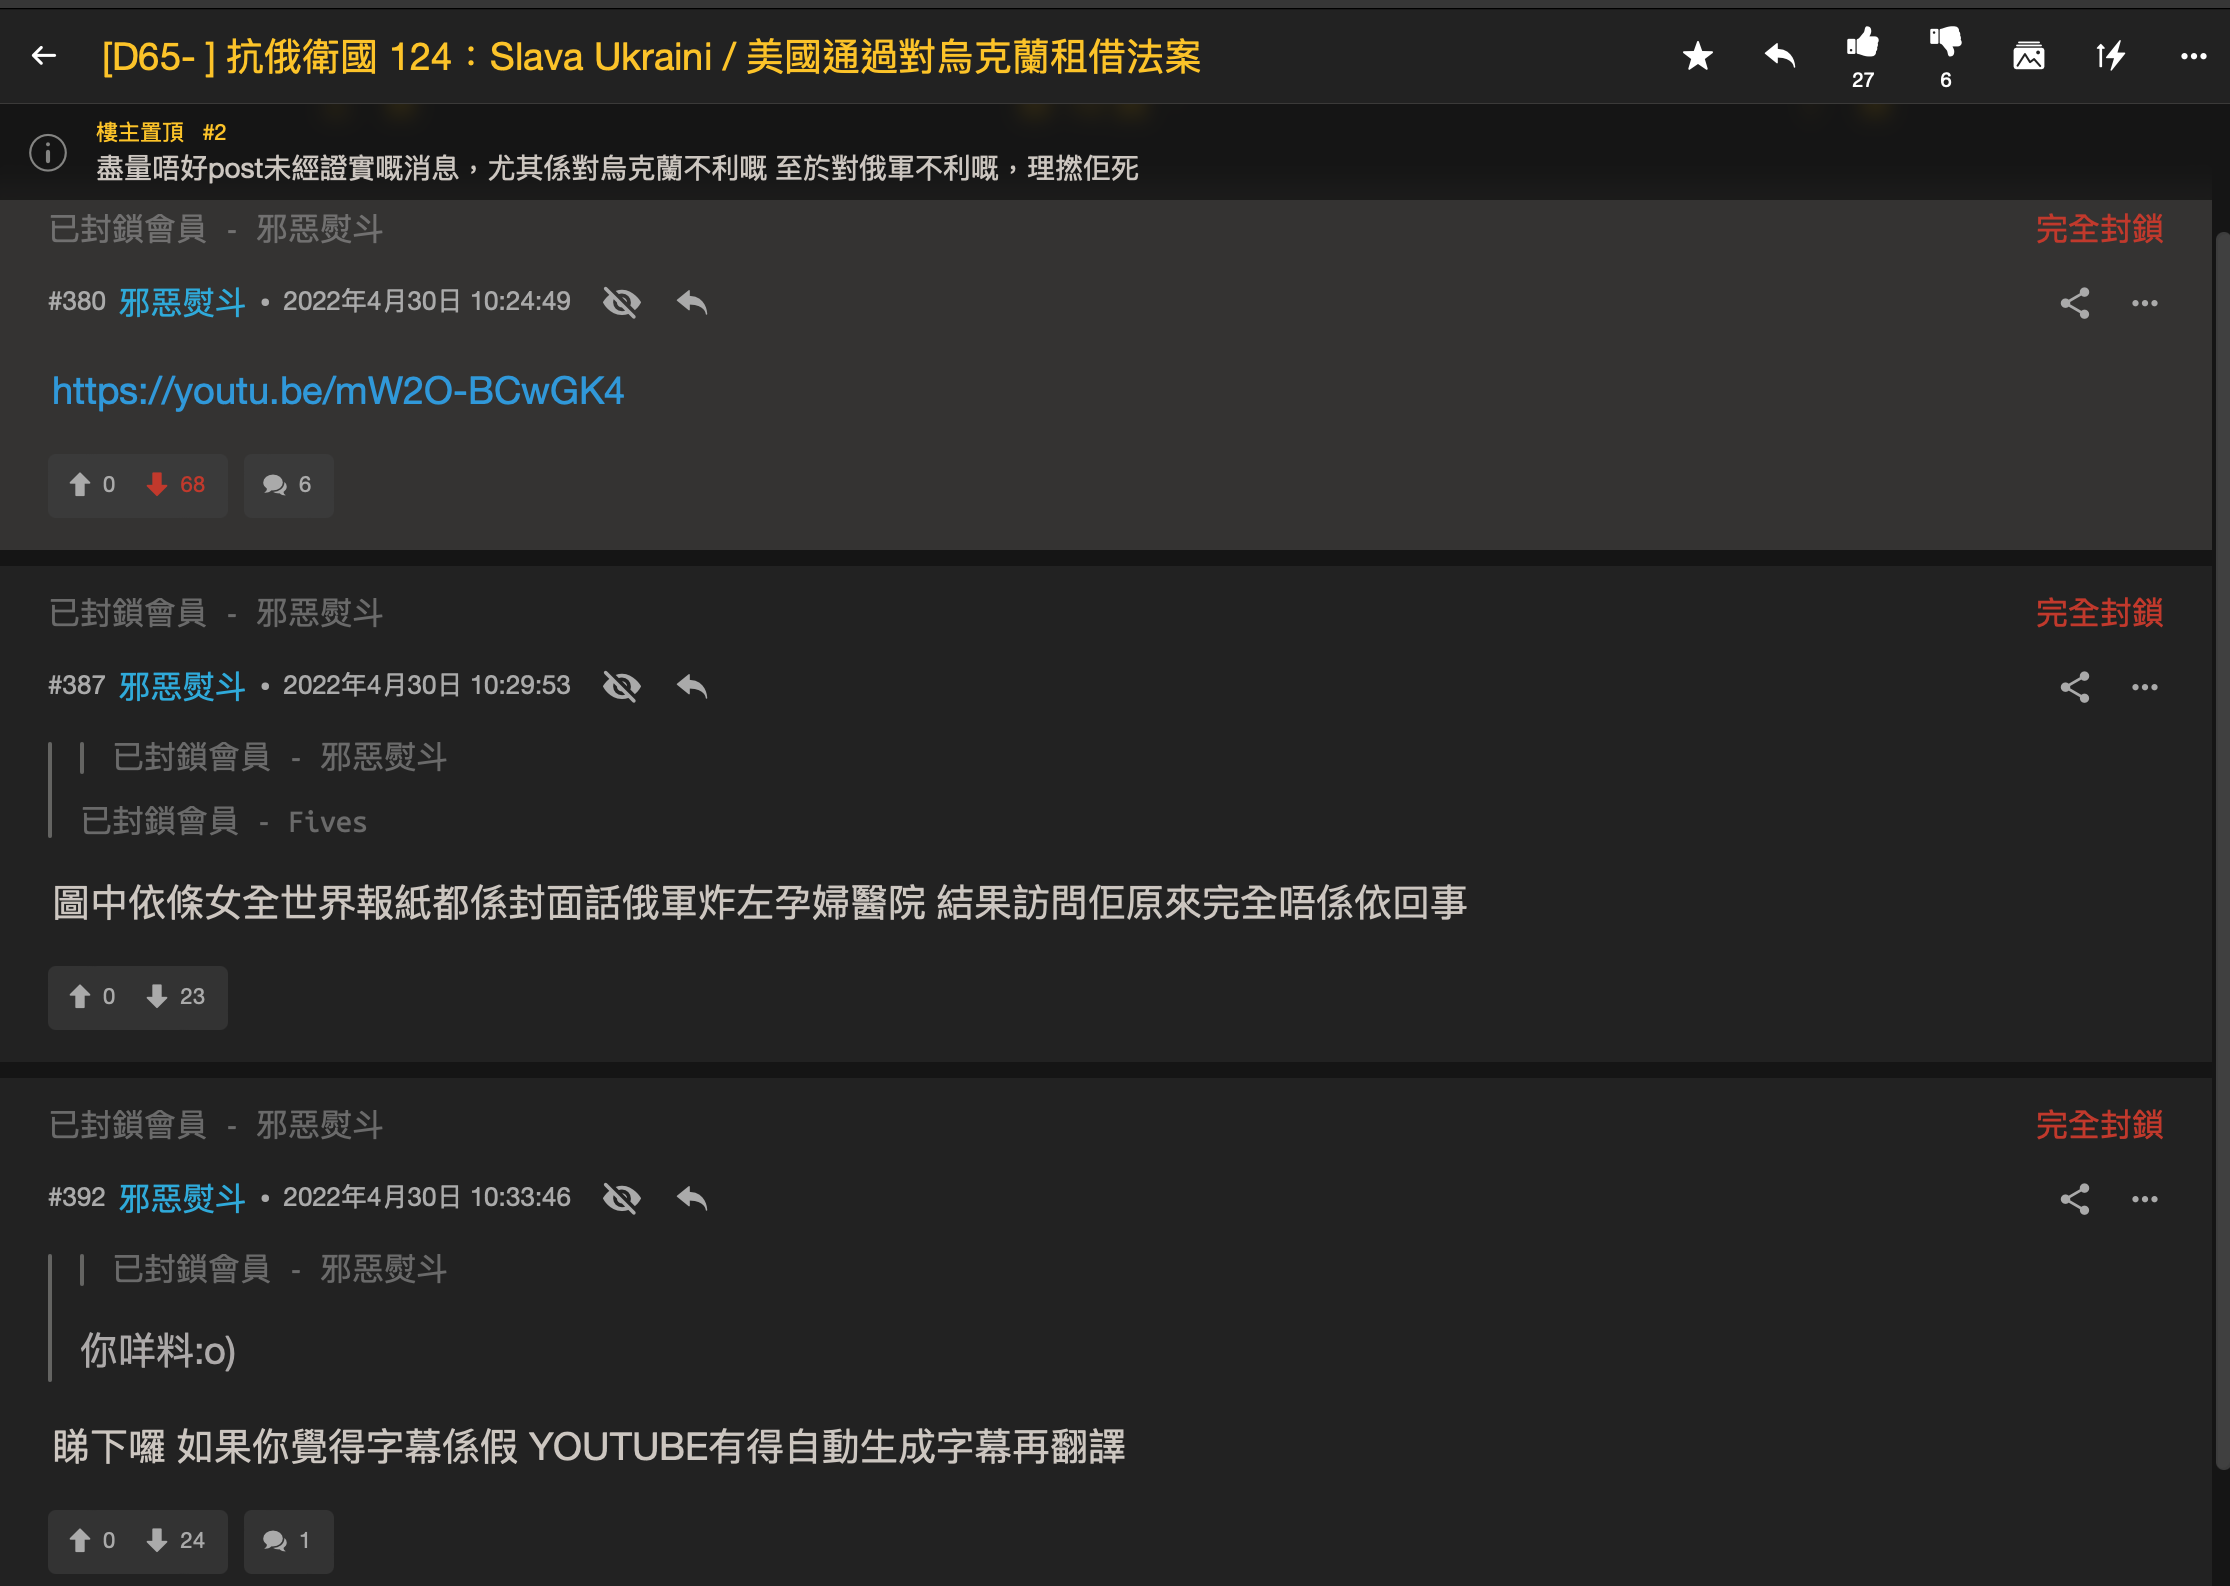Hide post #387 with its eye-off toggle

[621, 686]
